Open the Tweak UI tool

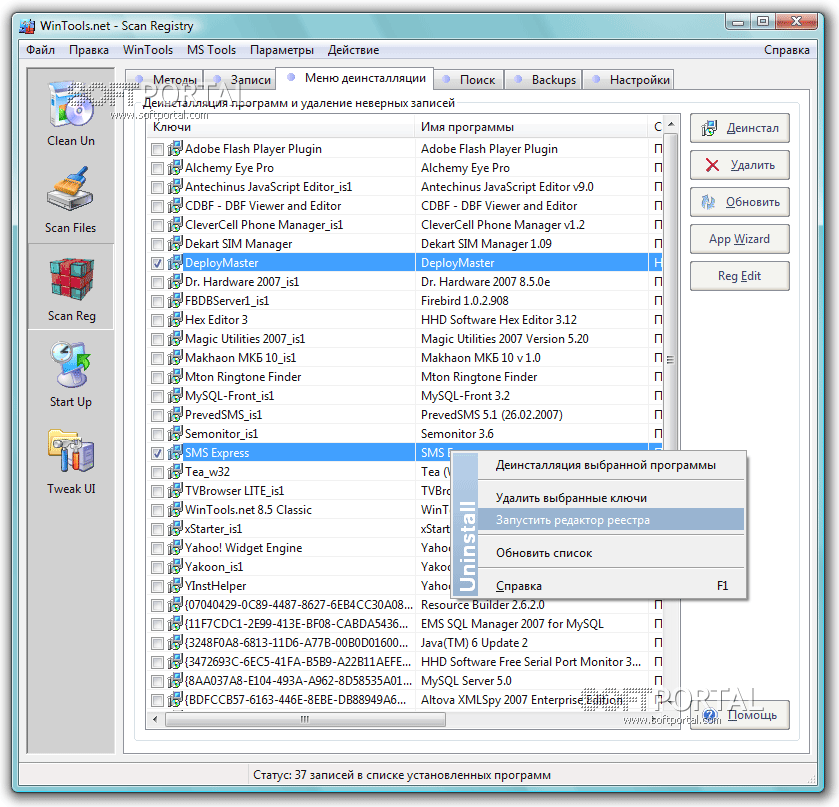pyautogui.click(x=71, y=461)
